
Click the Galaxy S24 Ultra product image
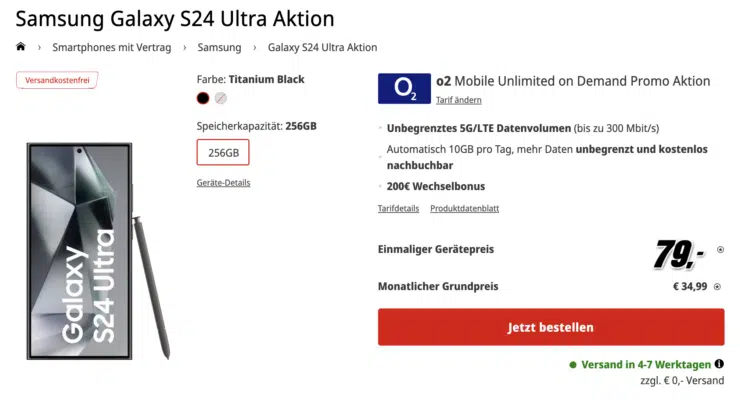point(98,250)
